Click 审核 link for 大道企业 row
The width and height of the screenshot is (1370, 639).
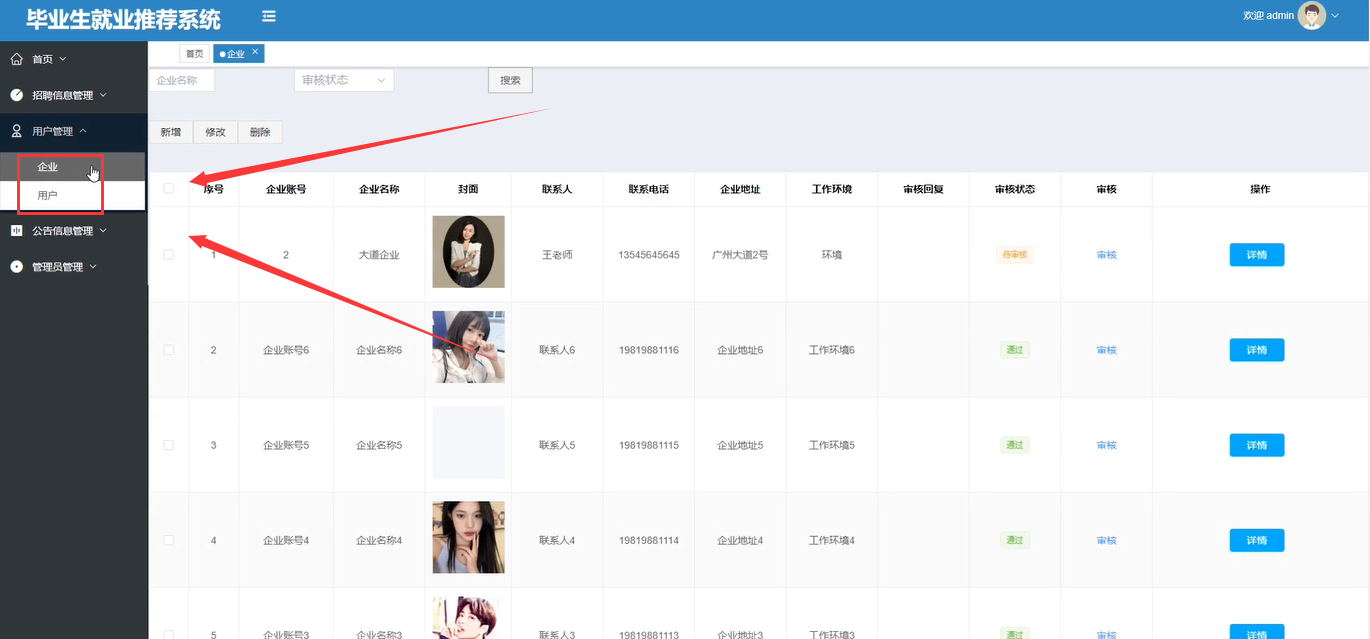click(x=1106, y=255)
